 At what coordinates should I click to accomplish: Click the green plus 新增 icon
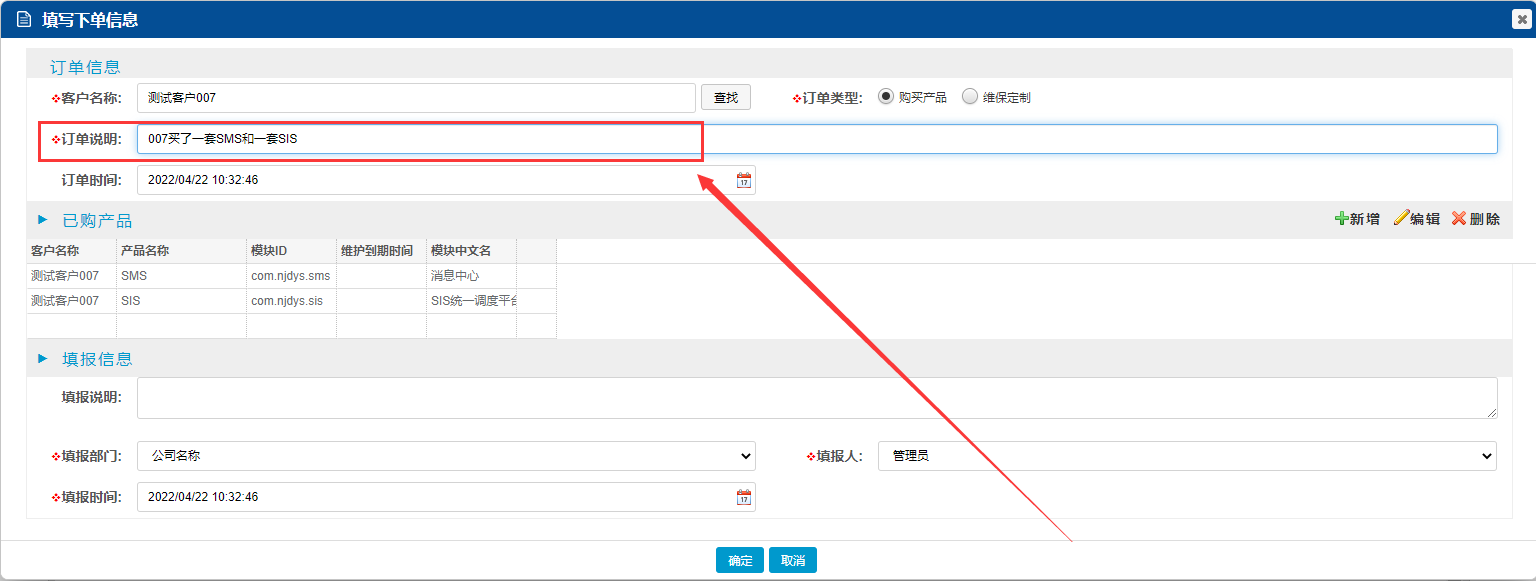[1341, 219]
